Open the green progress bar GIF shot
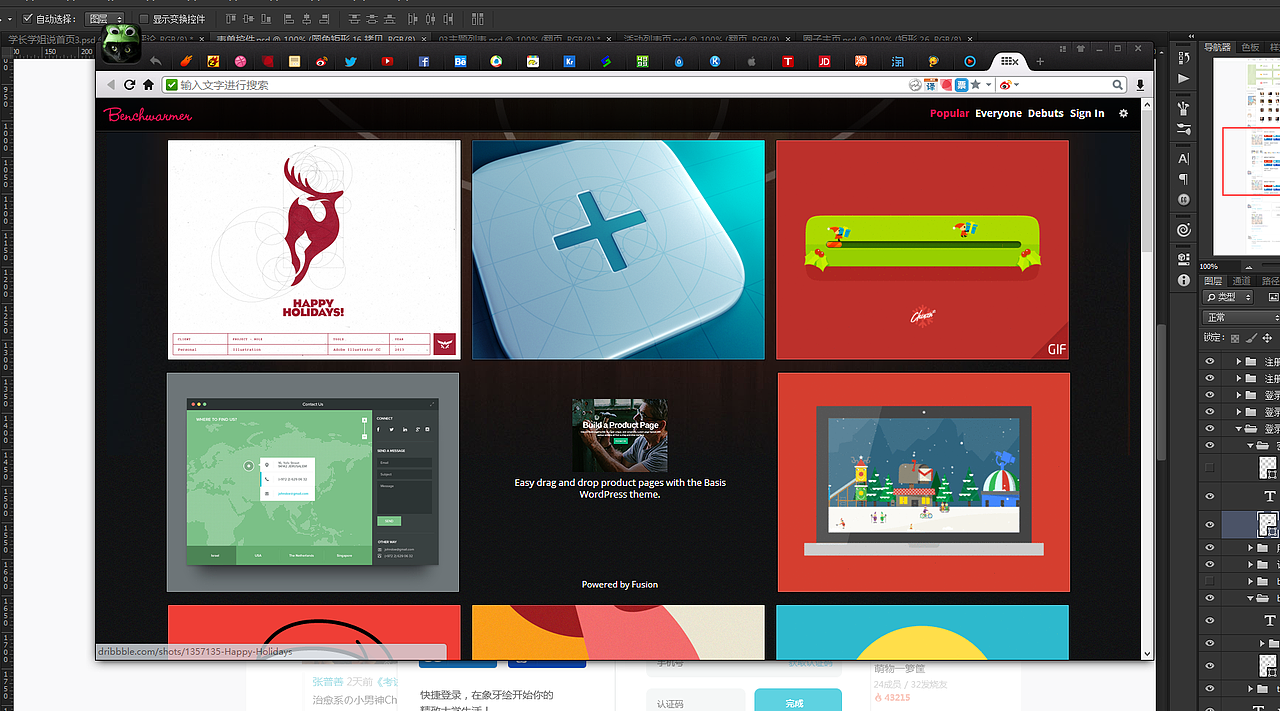Viewport: 1280px width, 711px height. 923,249
